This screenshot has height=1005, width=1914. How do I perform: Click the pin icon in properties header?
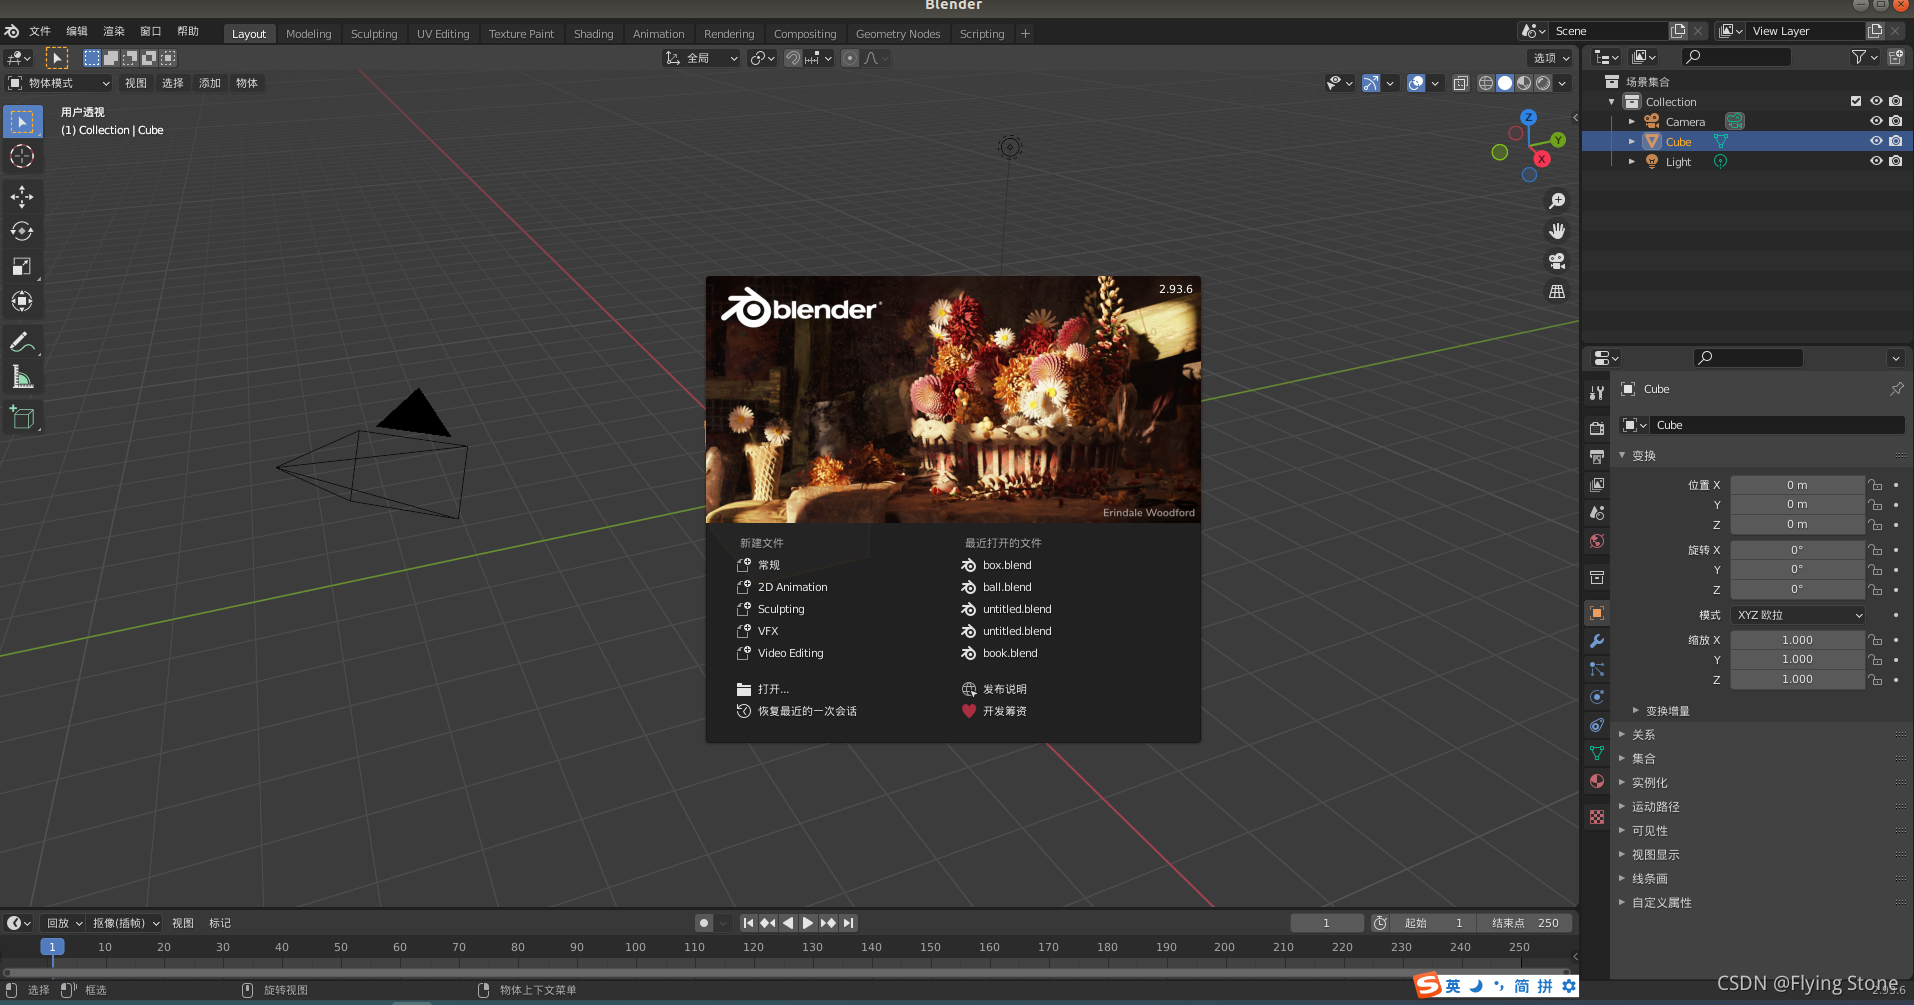pos(1896,389)
